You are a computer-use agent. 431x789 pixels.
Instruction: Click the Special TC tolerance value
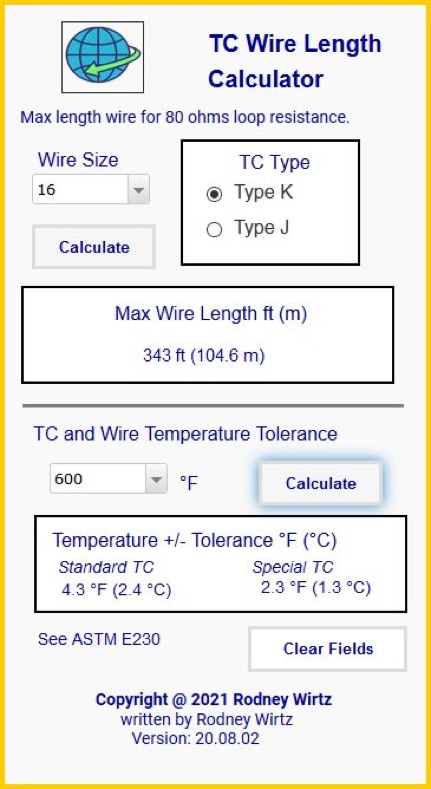pyautogui.click(x=316, y=587)
